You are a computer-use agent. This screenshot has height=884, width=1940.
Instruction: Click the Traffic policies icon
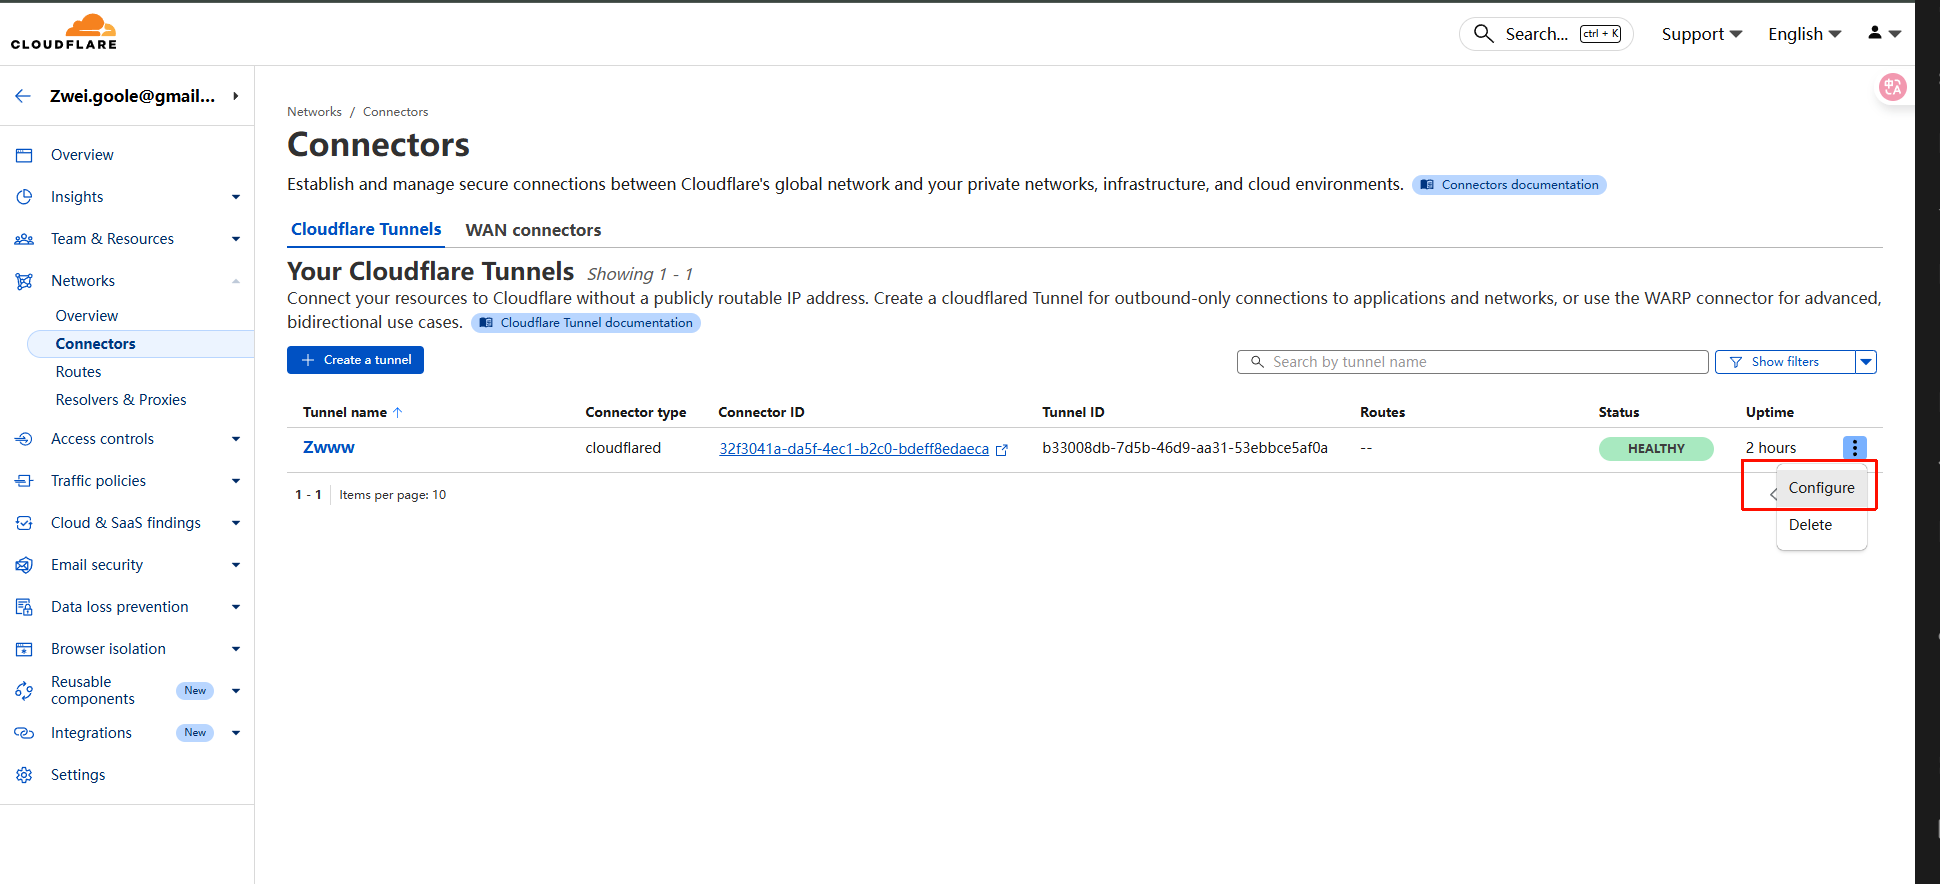click(24, 481)
